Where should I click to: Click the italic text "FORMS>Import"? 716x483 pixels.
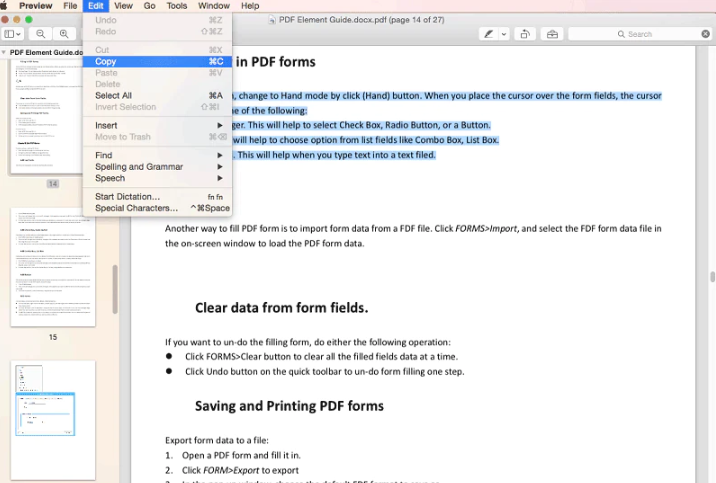point(486,228)
